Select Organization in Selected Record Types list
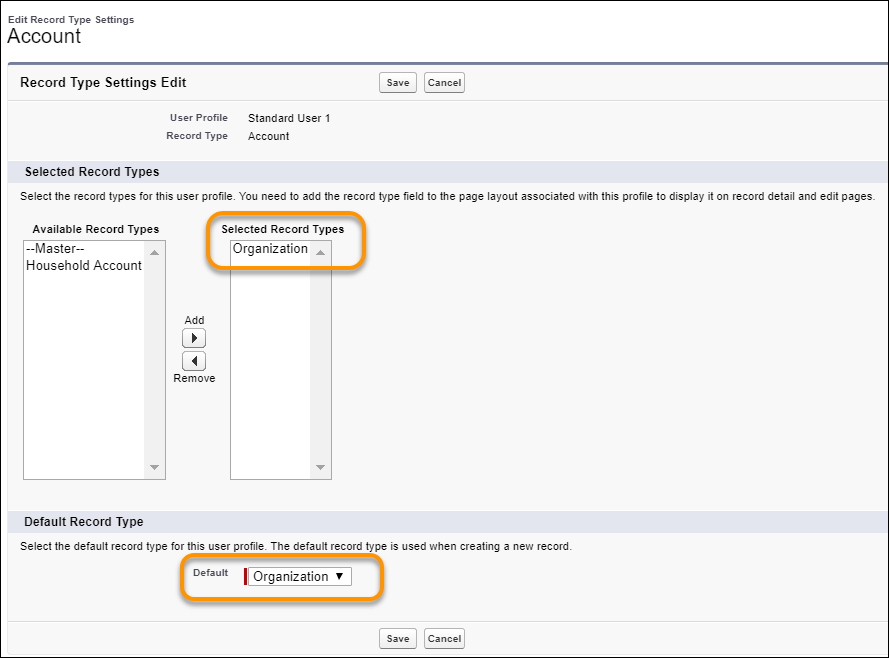Image resolution: width=889 pixels, height=658 pixels. [270, 249]
